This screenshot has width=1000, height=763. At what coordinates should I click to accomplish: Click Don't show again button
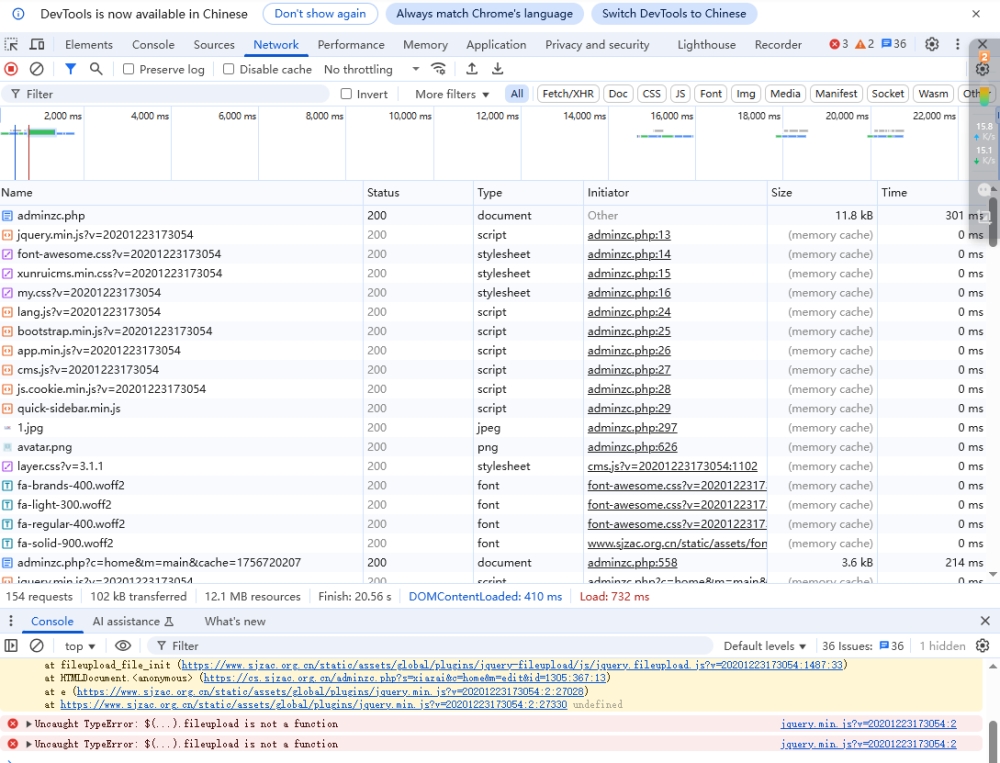click(320, 13)
